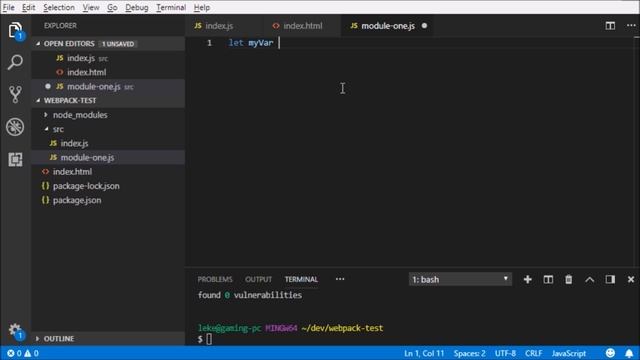640x360 pixels.
Task: Split the terminal pane
Action: coord(548,280)
